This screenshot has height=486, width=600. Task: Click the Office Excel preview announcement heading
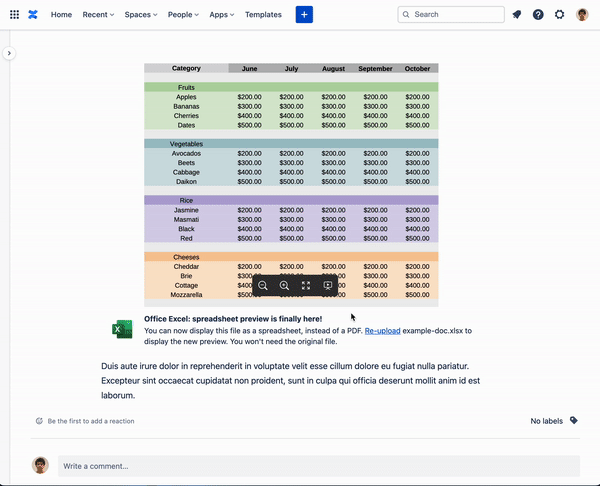(x=233, y=319)
